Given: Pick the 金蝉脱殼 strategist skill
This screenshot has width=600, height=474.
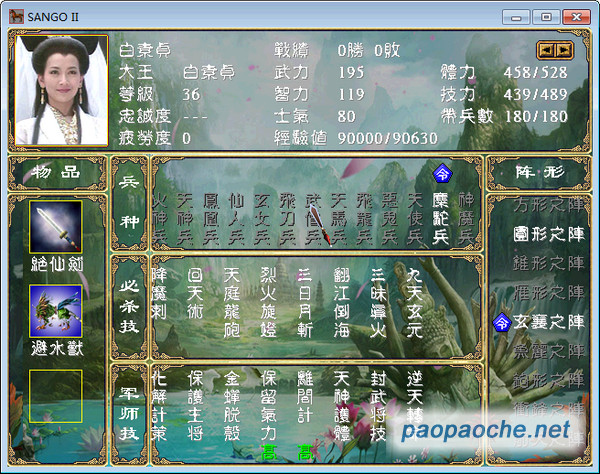Looking at the screenshot, I should [232, 406].
